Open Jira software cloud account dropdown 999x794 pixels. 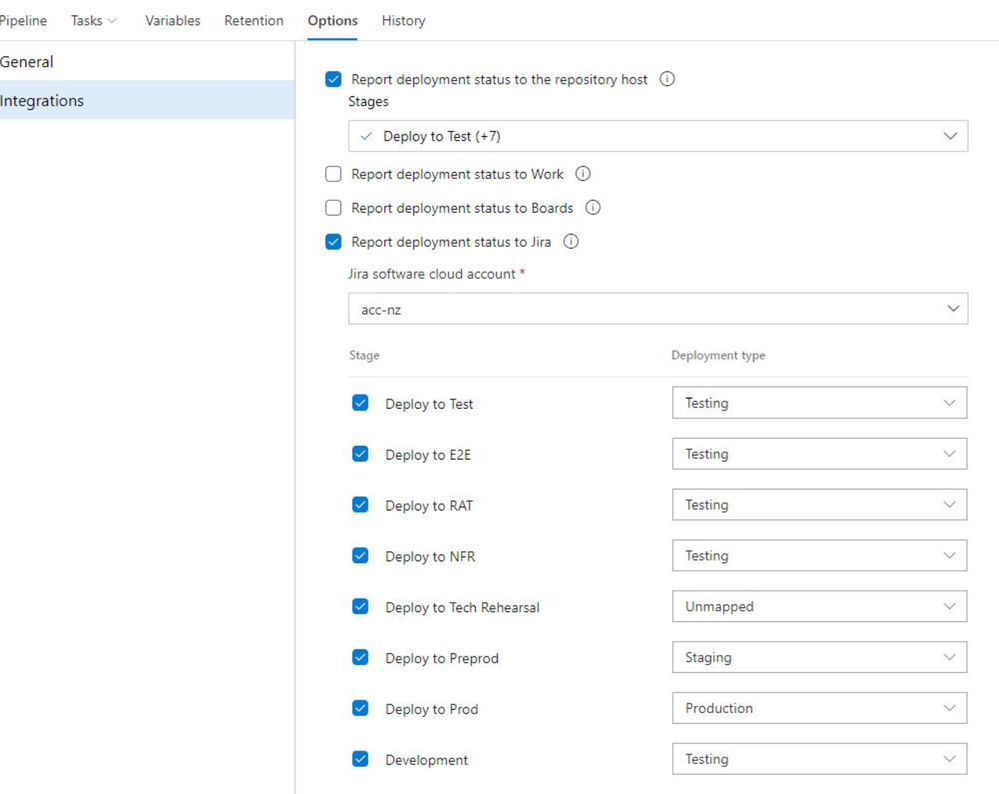[657, 309]
